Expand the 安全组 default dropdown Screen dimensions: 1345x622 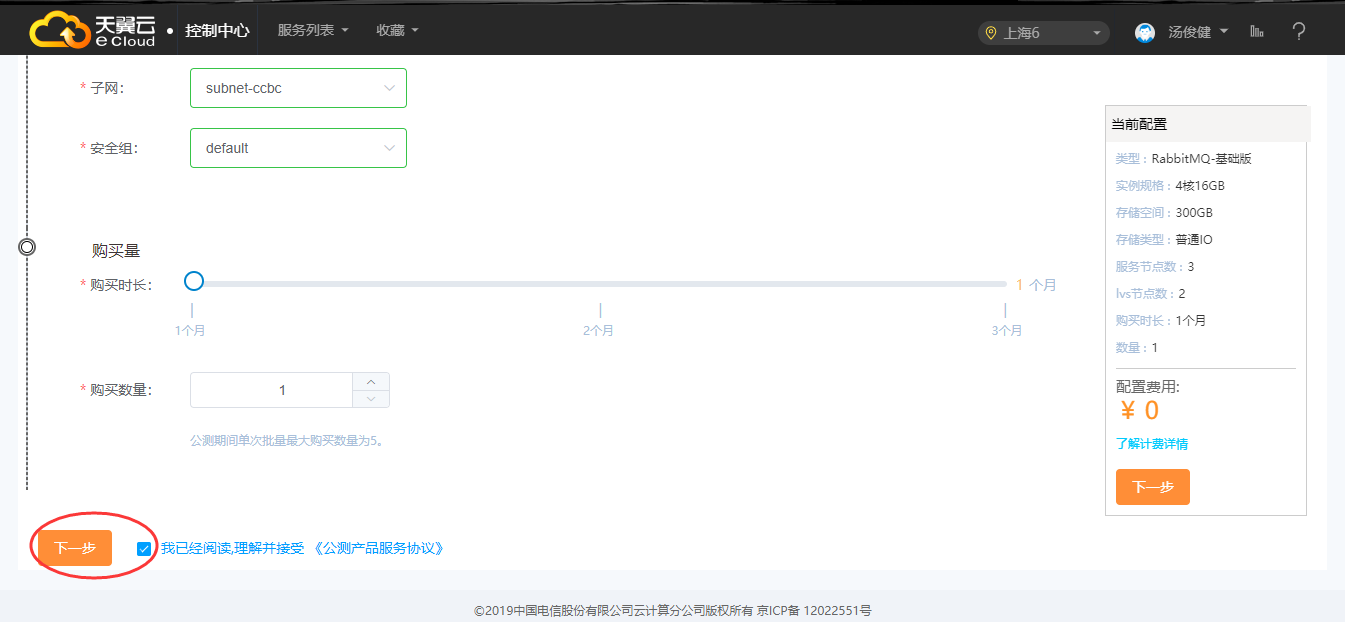(x=298, y=148)
